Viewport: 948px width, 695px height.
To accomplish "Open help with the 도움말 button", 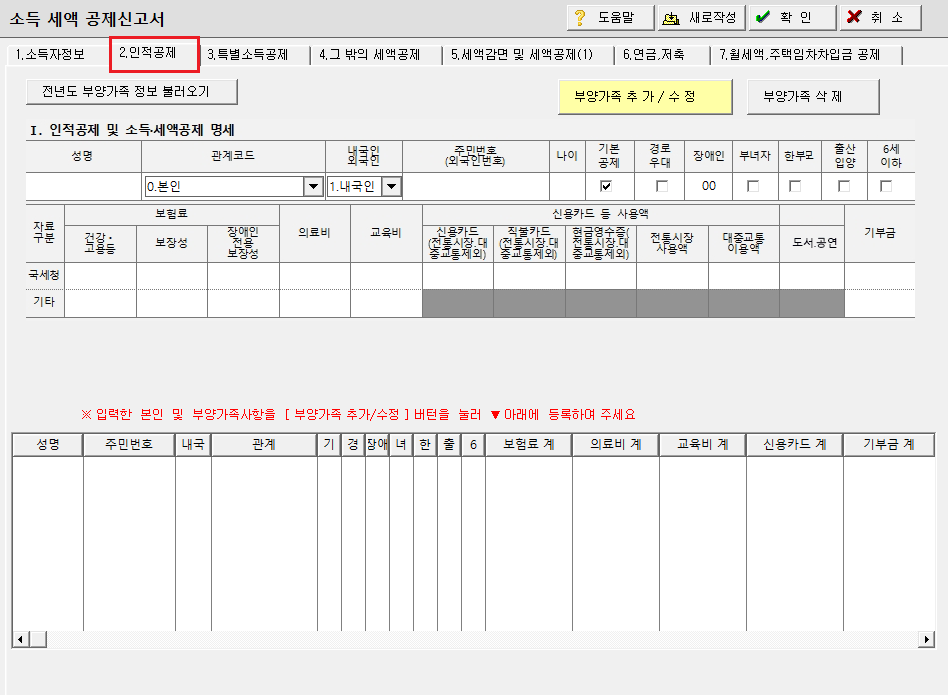I will pos(611,18).
